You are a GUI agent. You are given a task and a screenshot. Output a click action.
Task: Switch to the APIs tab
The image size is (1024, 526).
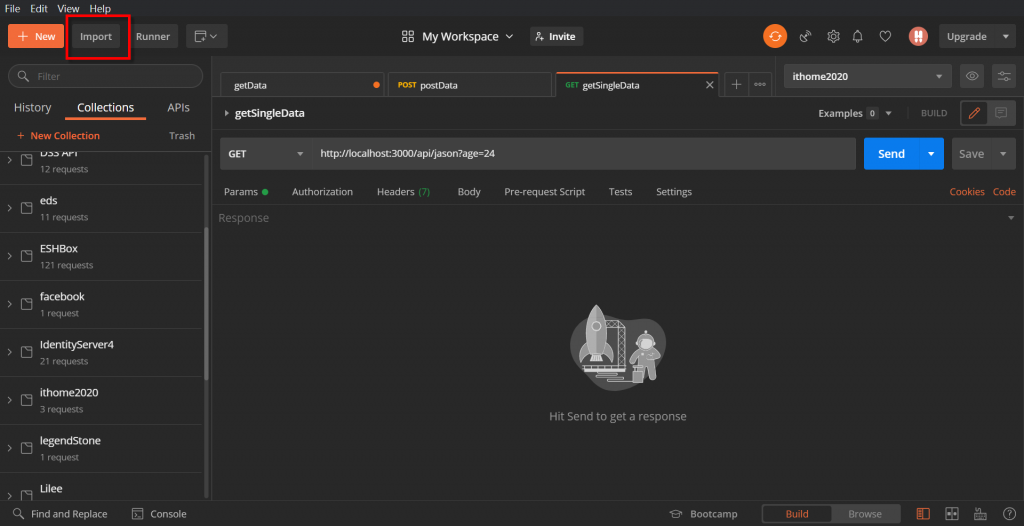(178, 108)
